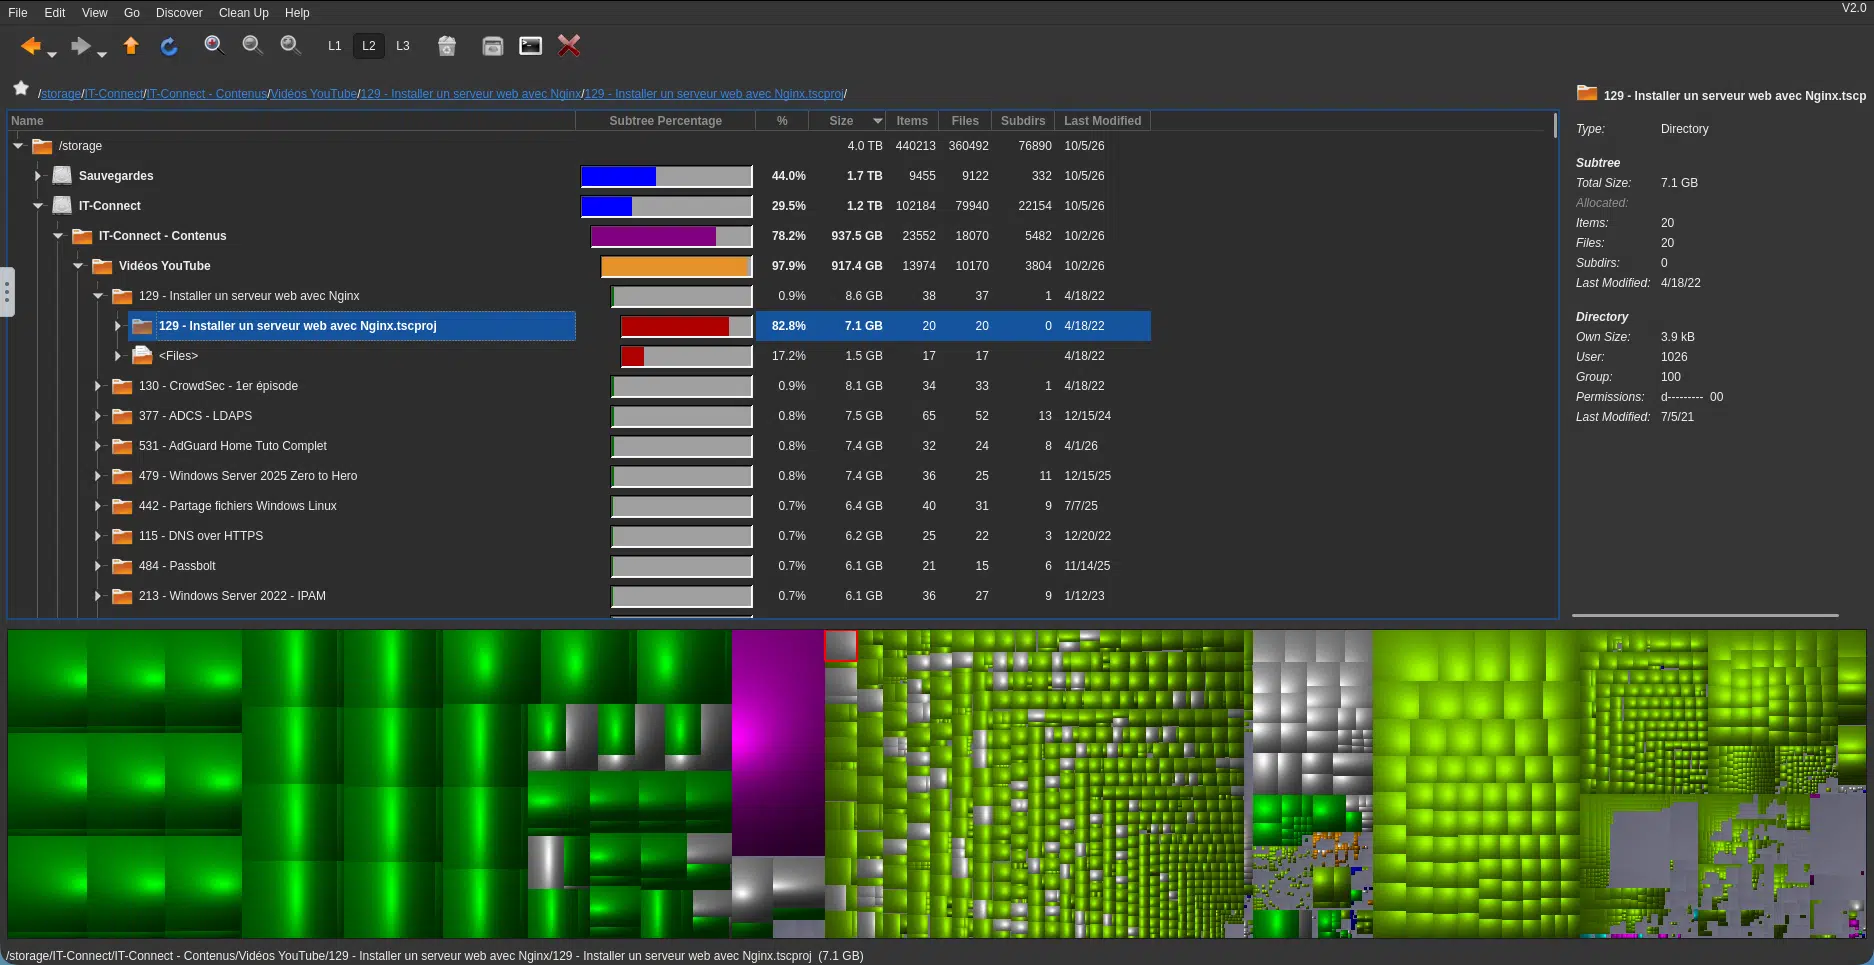Open back-history dropdown arrow
The width and height of the screenshot is (1874, 965).
click(52, 54)
